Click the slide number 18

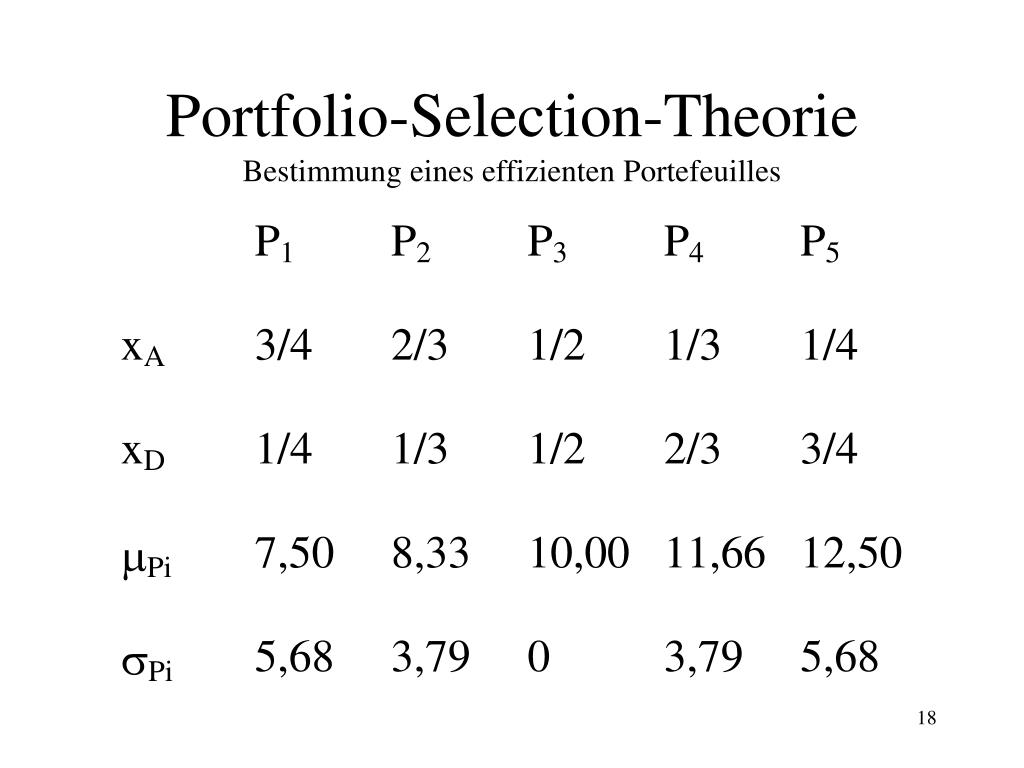pos(927,718)
